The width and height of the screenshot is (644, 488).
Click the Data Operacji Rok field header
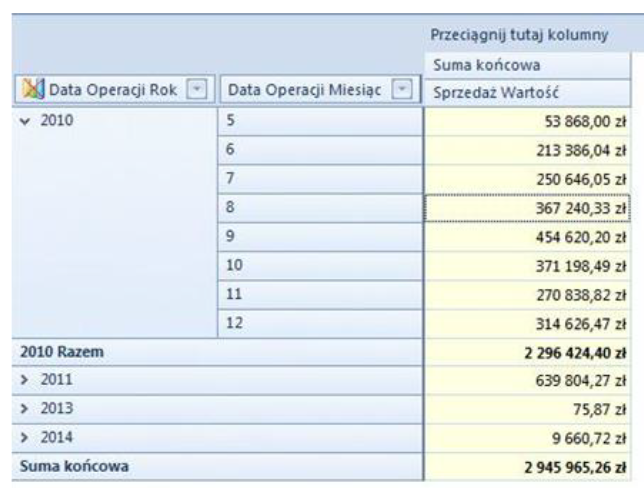[x=108, y=93]
